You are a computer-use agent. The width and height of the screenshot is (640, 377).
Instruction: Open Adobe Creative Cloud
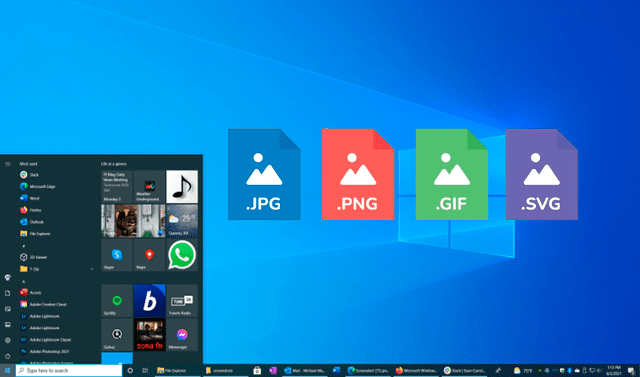[43, 304]
